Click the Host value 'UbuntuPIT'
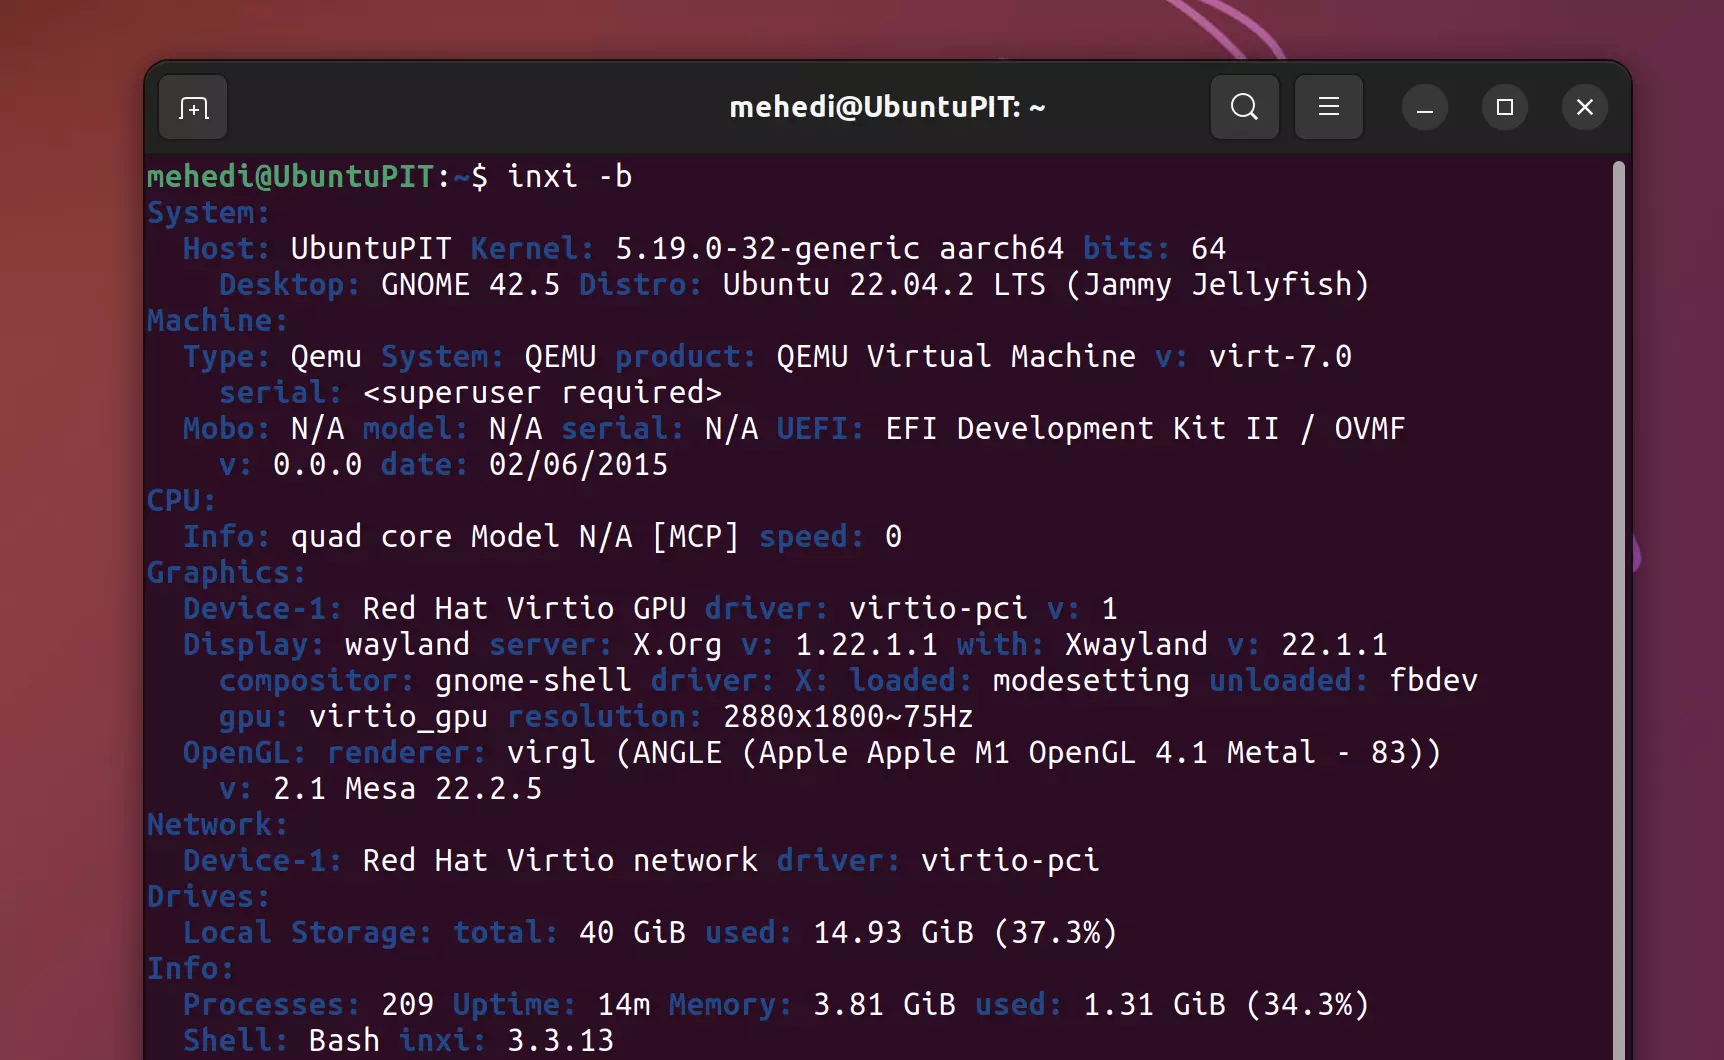Viewport: 1724px width, 1060px height. pos(371,249)
